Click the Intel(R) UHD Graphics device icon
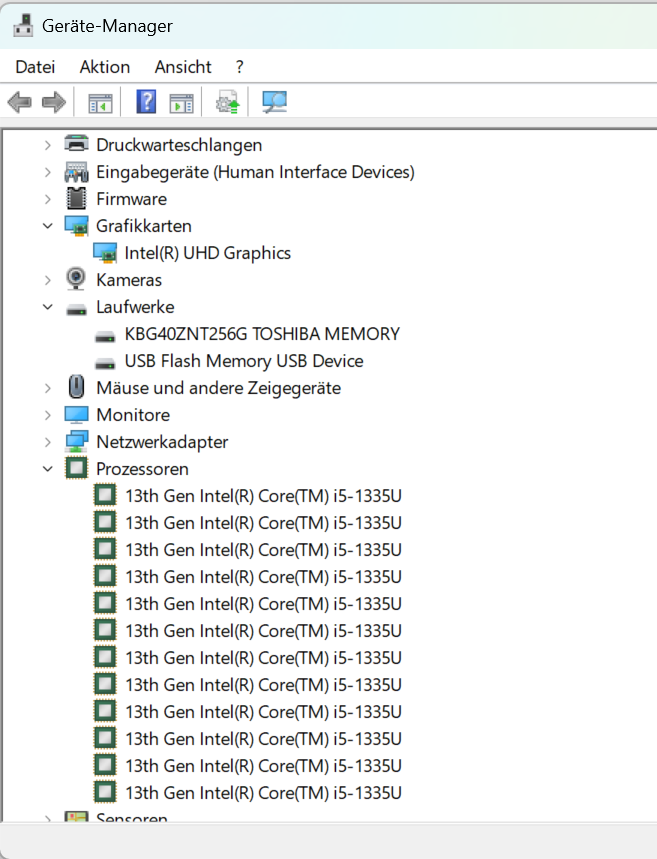This screenshot has width=657, height=859. point(105,253)
